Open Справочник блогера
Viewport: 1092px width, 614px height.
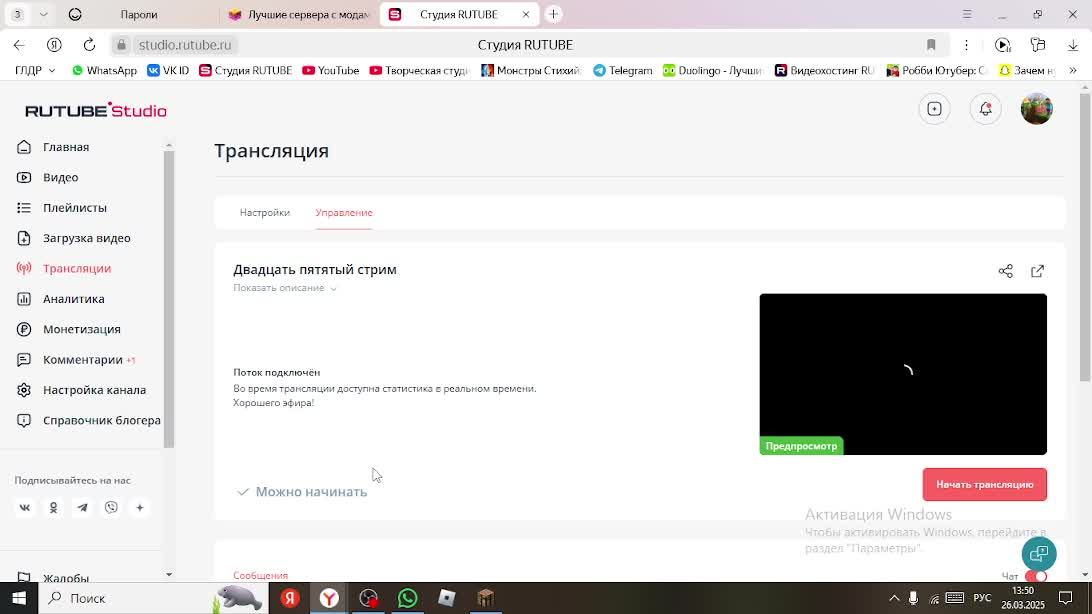pyautogui.click(x=101, y=420)
